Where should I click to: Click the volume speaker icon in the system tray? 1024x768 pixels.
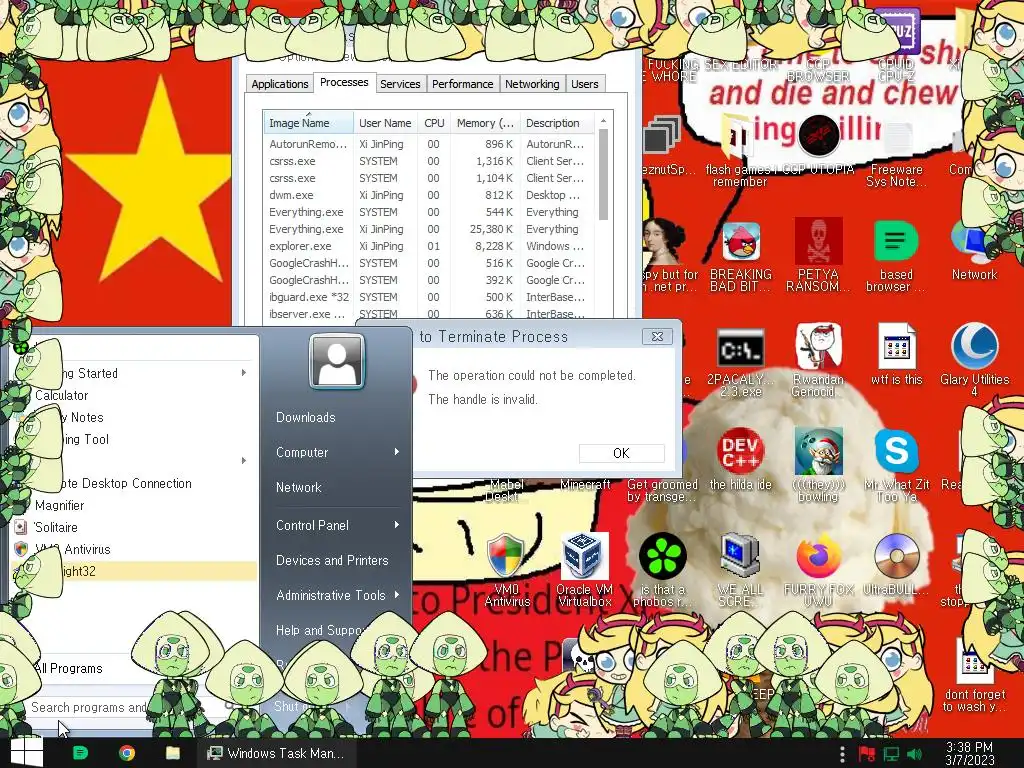[x=914, y=754]
